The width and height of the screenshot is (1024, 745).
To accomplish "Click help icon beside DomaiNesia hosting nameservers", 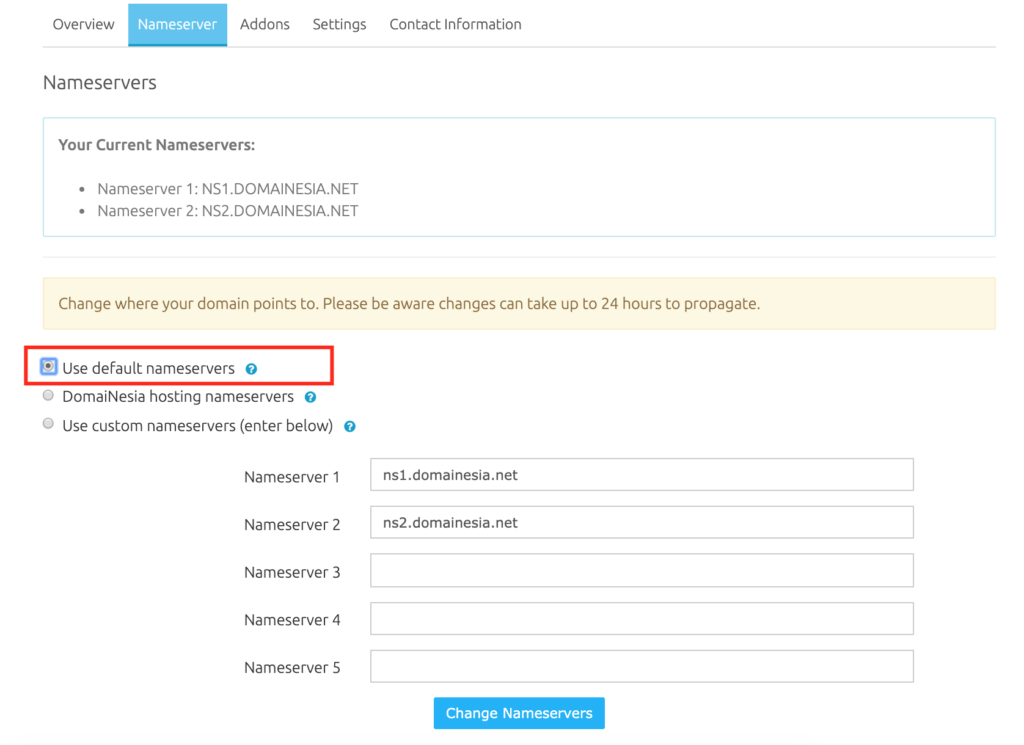I will pos(310,397).
